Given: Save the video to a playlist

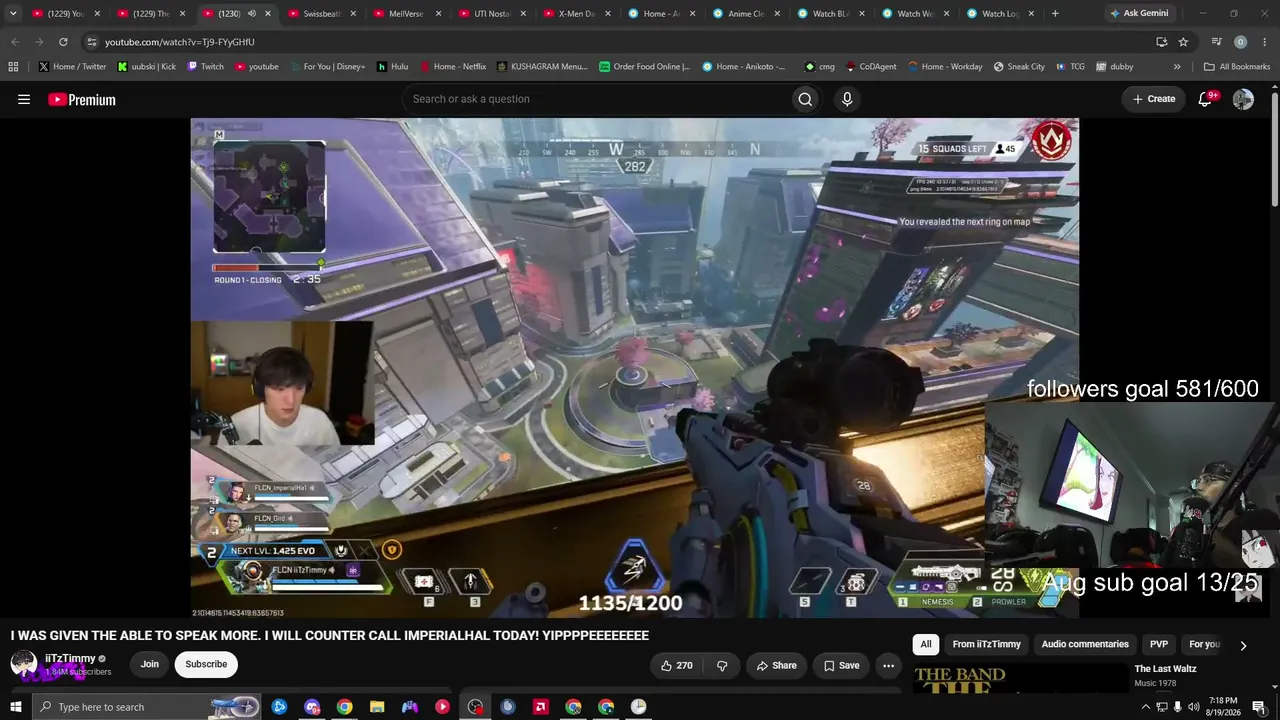Looking at the screenshot, I should 841,665.
